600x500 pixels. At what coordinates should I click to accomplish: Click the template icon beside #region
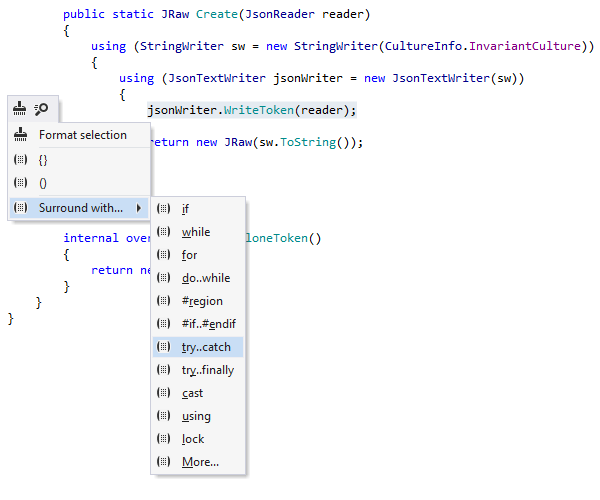(164, 301)
